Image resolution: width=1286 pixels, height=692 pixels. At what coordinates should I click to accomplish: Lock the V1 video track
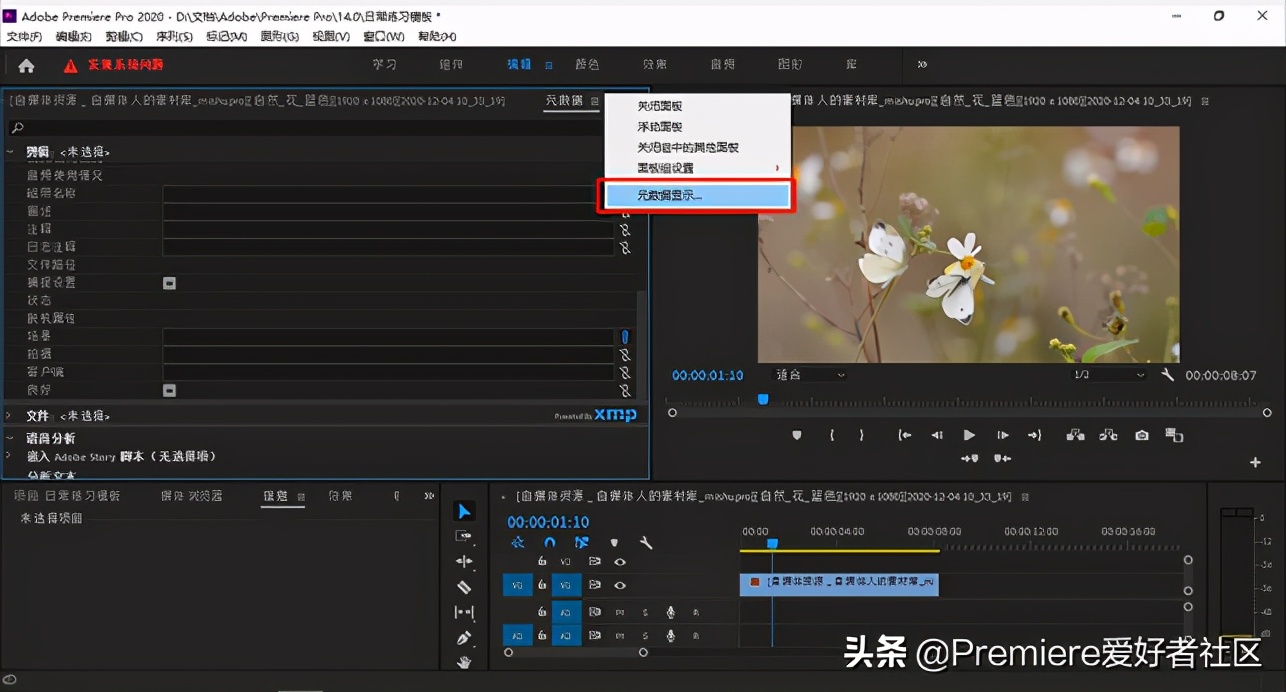[x=542, y=585]
